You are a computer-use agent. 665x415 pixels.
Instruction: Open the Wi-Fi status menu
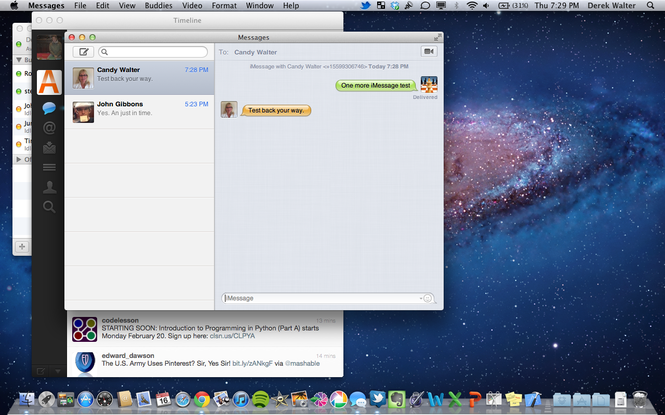coord(471,6)
